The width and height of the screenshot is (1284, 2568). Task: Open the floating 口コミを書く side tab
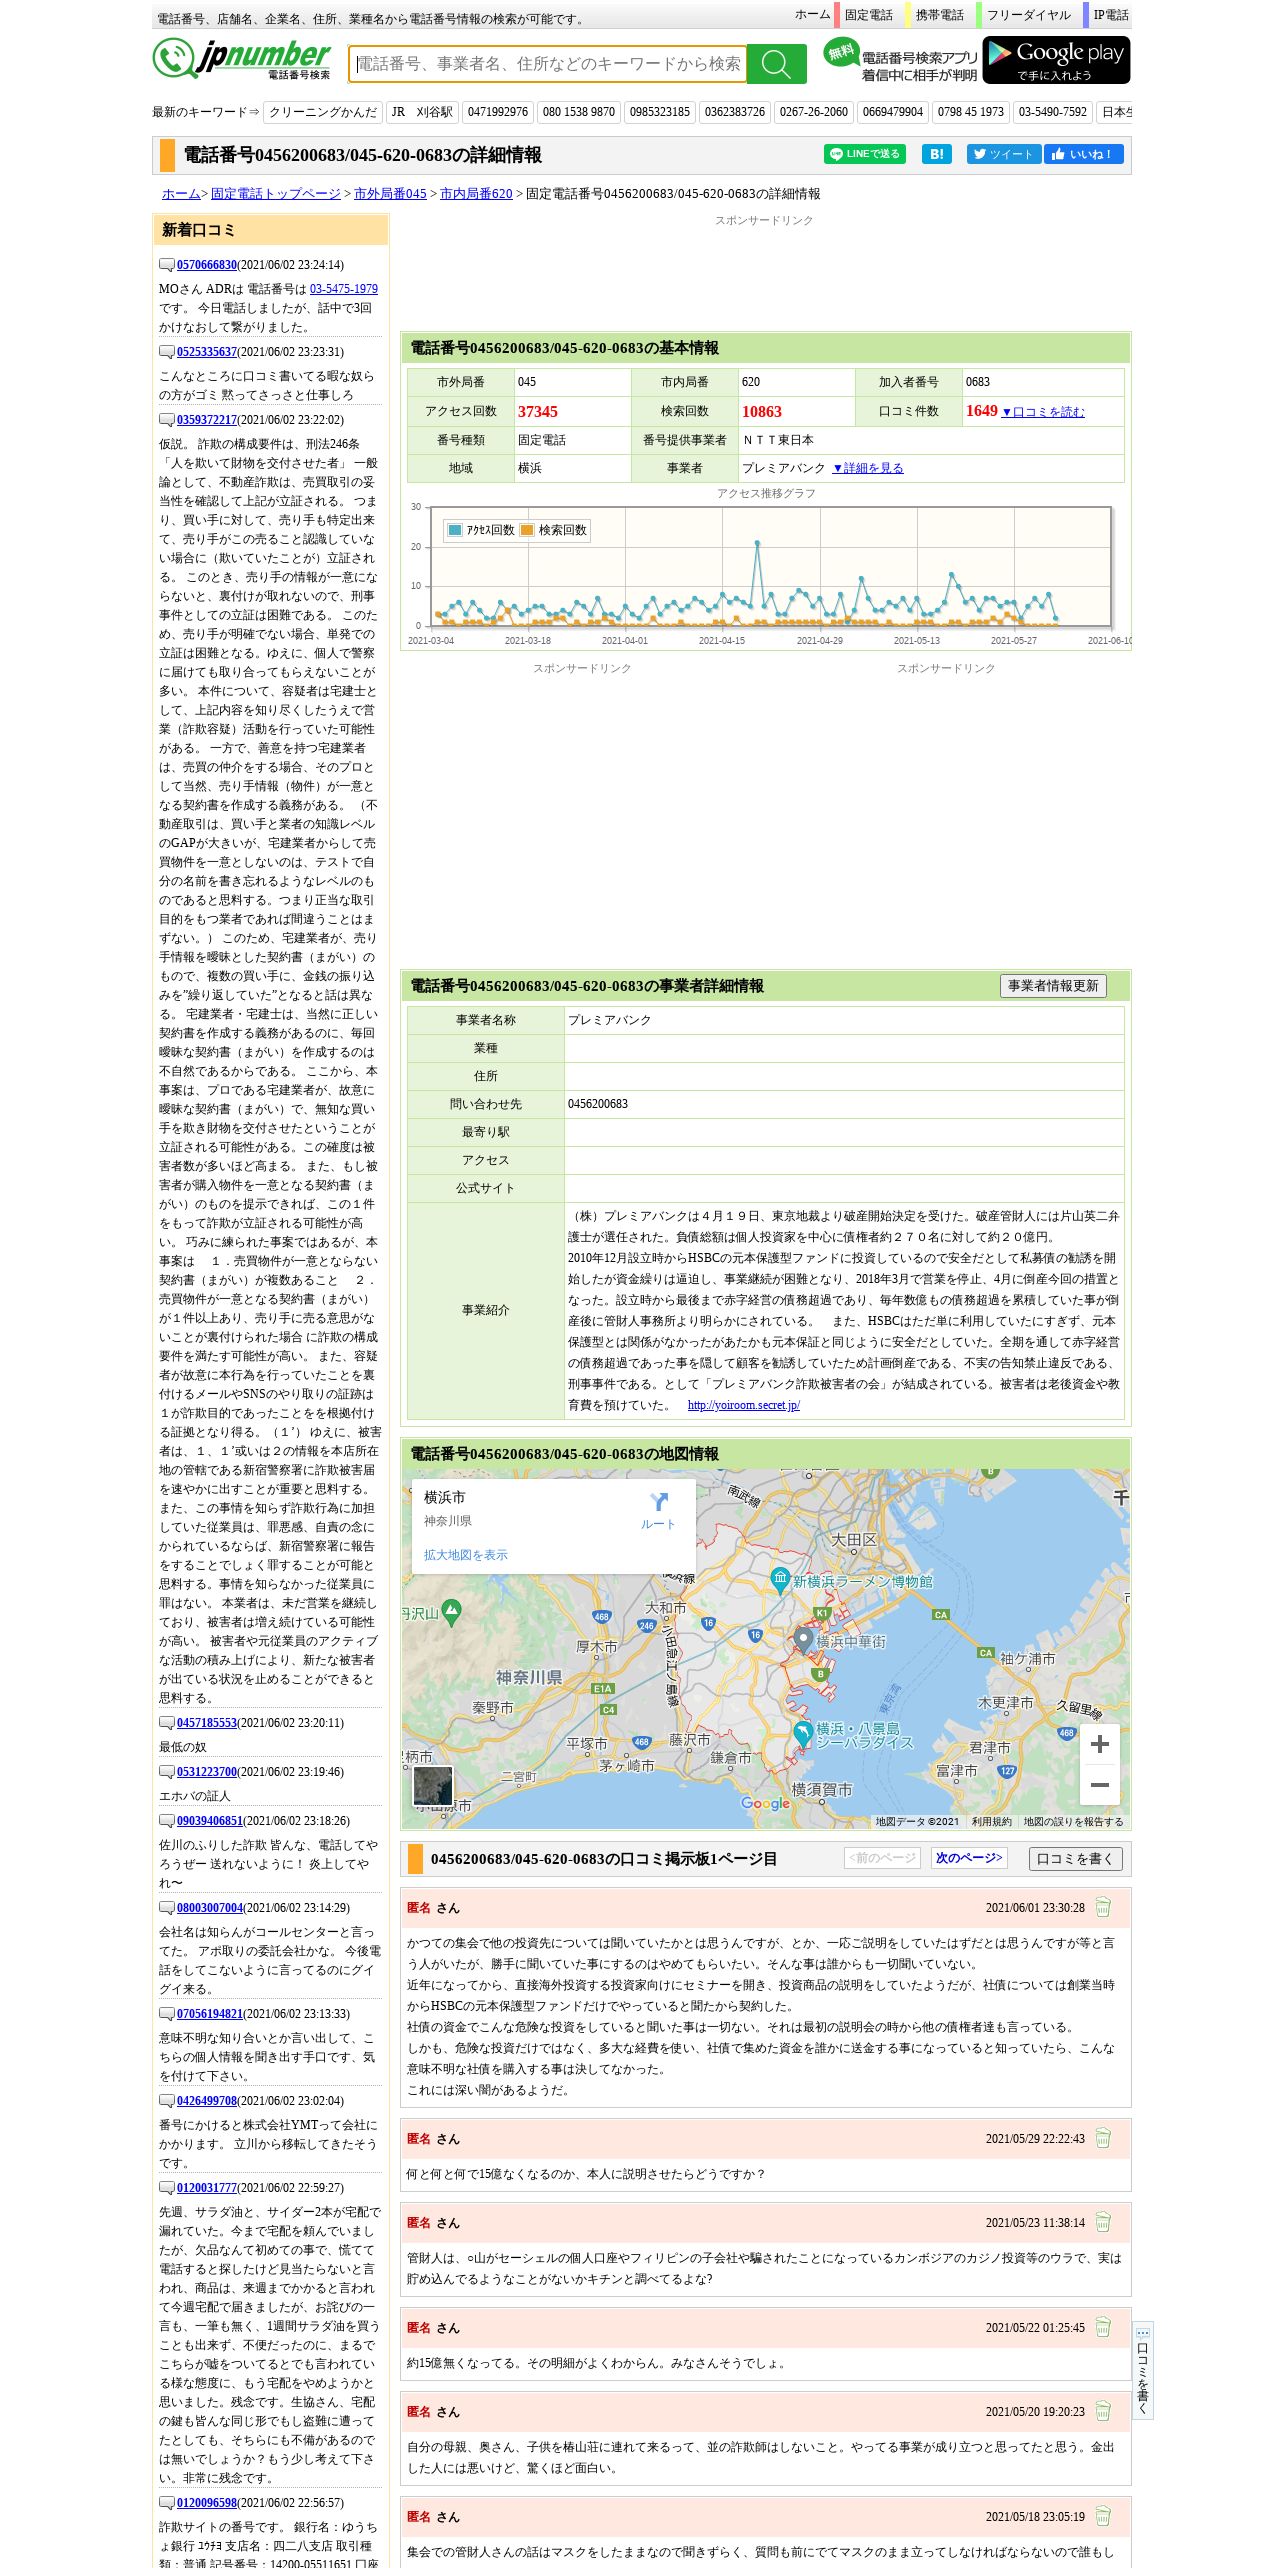tap(1143, 2370)
